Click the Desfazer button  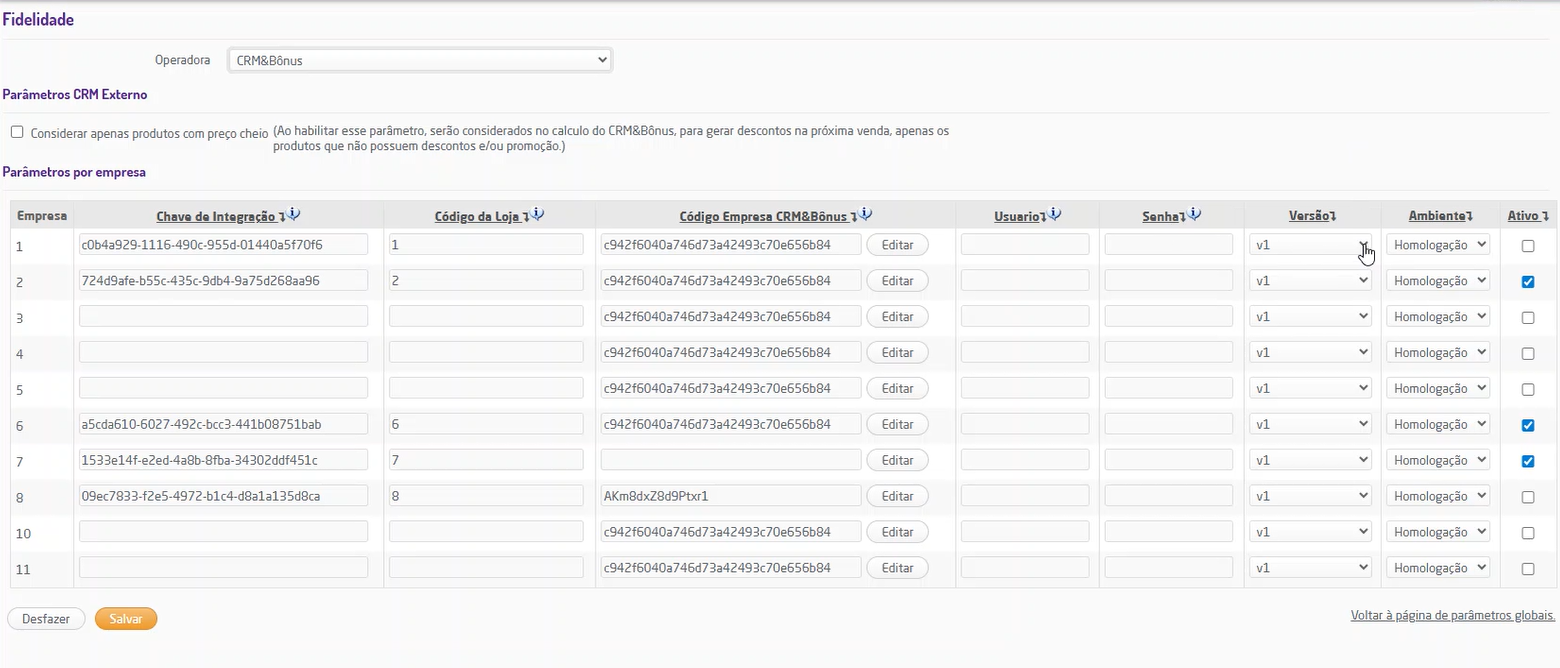[x=46, y=619]
